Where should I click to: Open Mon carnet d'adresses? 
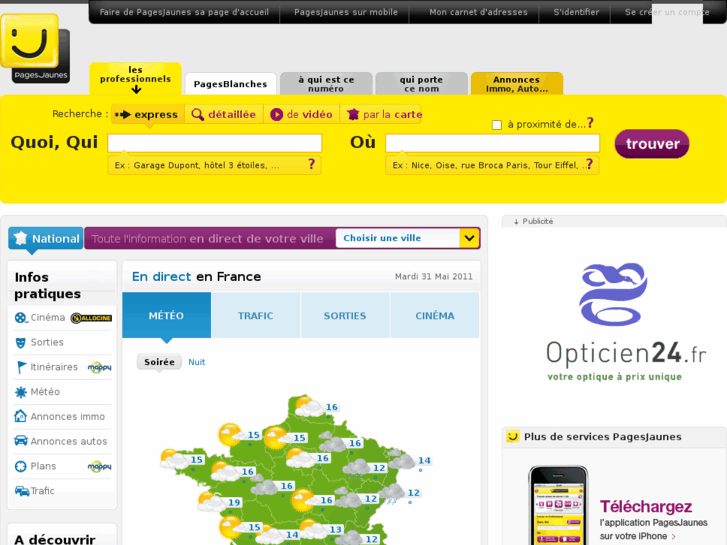tap(478, 12)
